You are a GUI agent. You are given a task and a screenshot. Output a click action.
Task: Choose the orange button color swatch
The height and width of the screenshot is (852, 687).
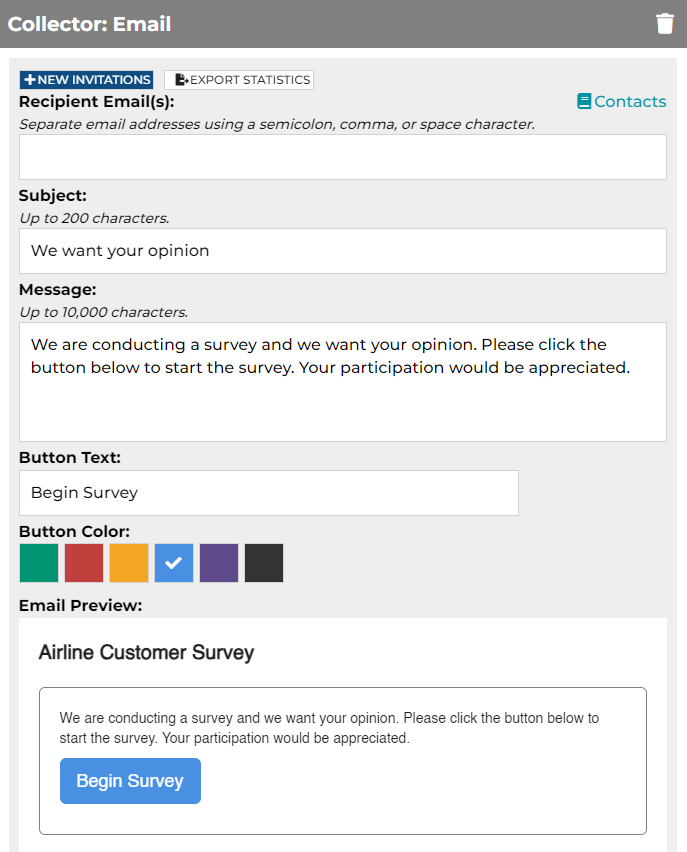click(x=129, y=563)
